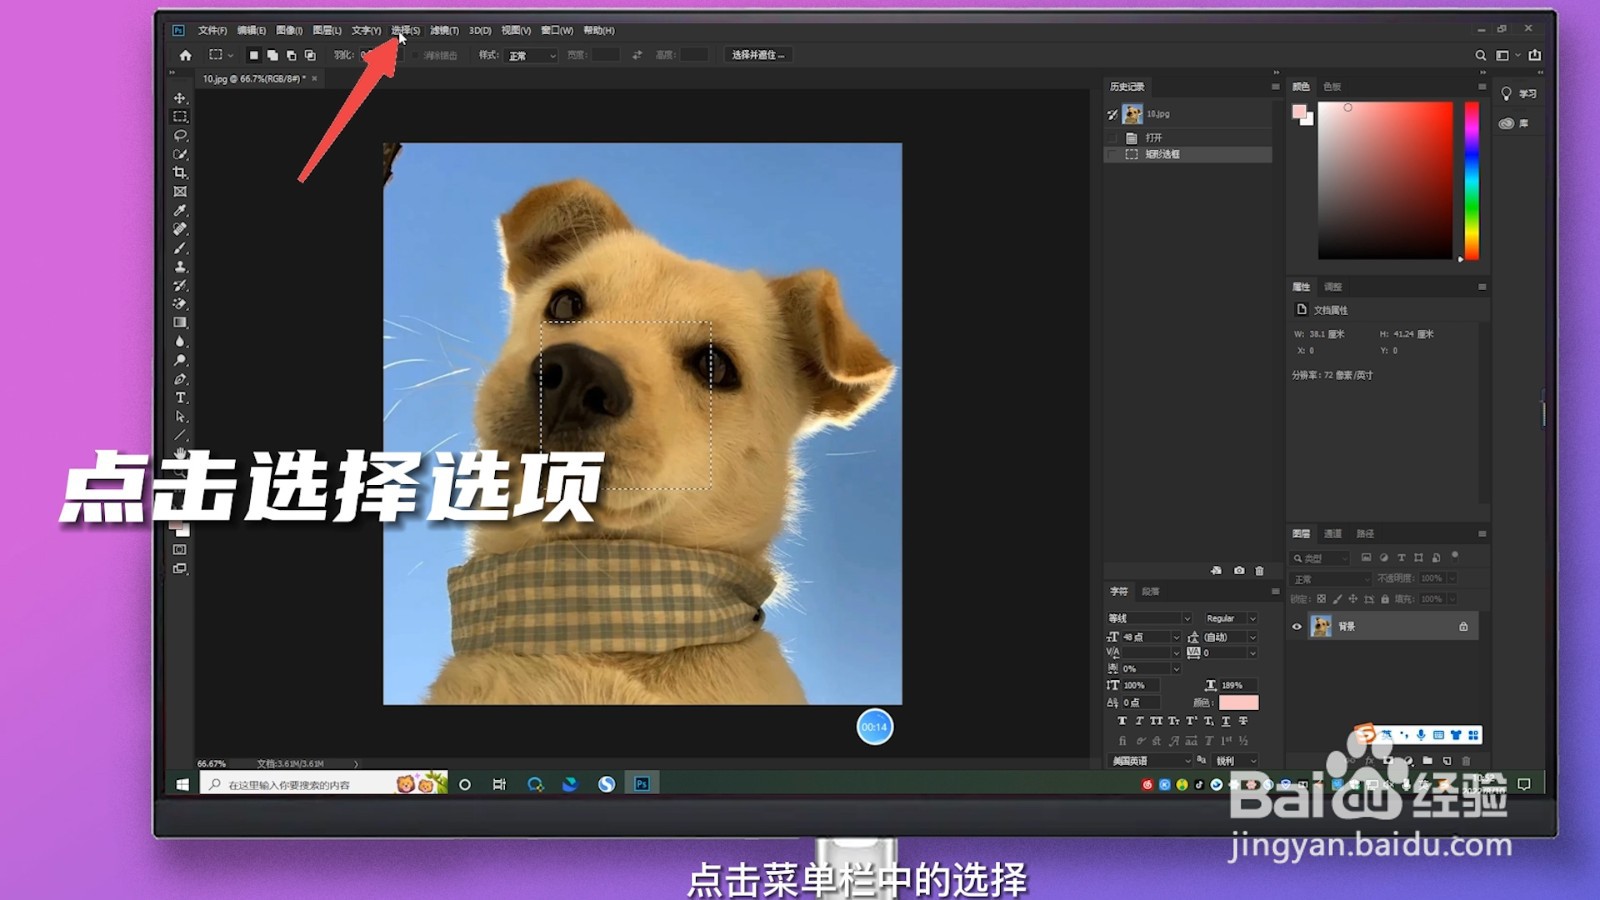Toggle Faux Italic in Character panel
The width and height of the screenshot is (1600, 900).
click(1139, 721)
